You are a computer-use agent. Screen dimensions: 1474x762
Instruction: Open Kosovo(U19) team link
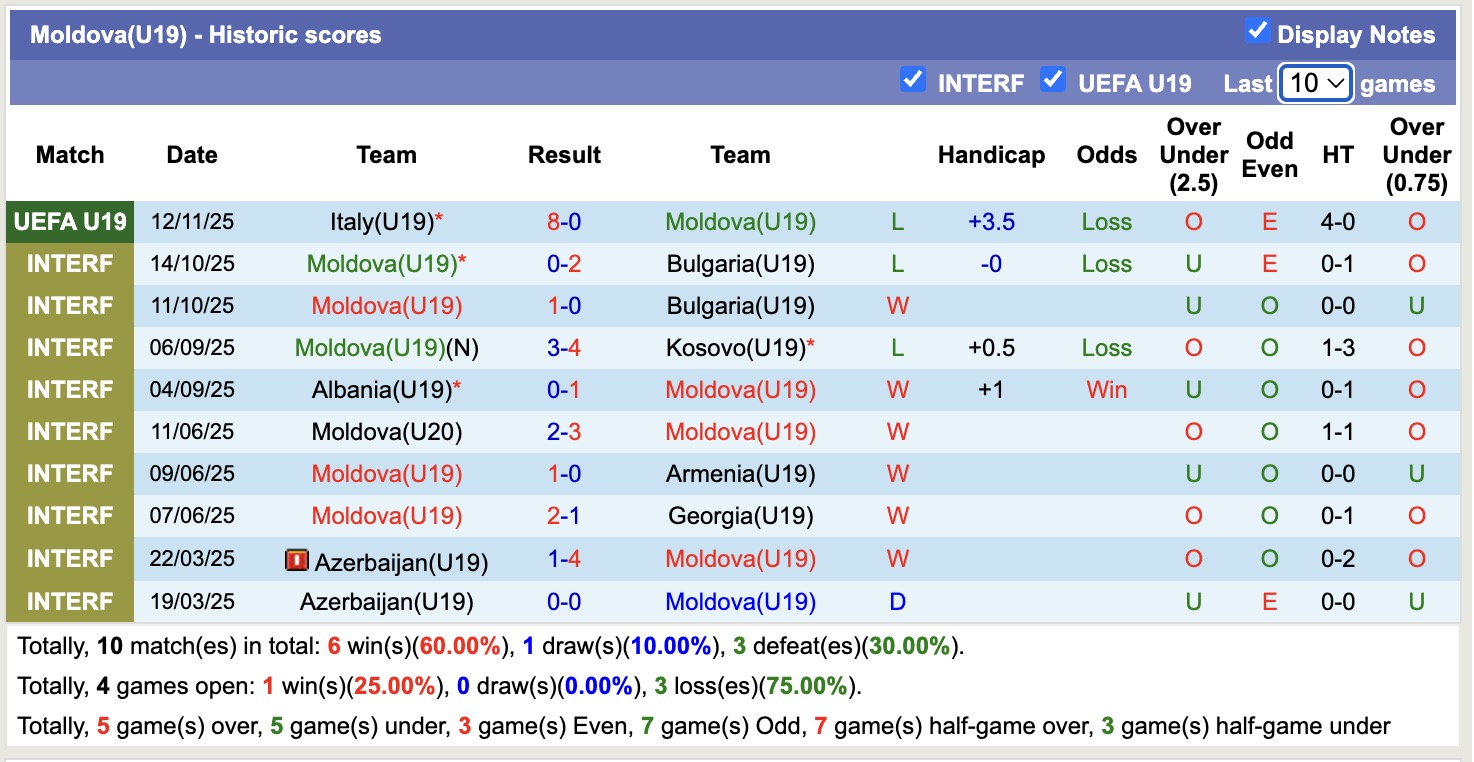pyautogui.click(x=735, y=348)
